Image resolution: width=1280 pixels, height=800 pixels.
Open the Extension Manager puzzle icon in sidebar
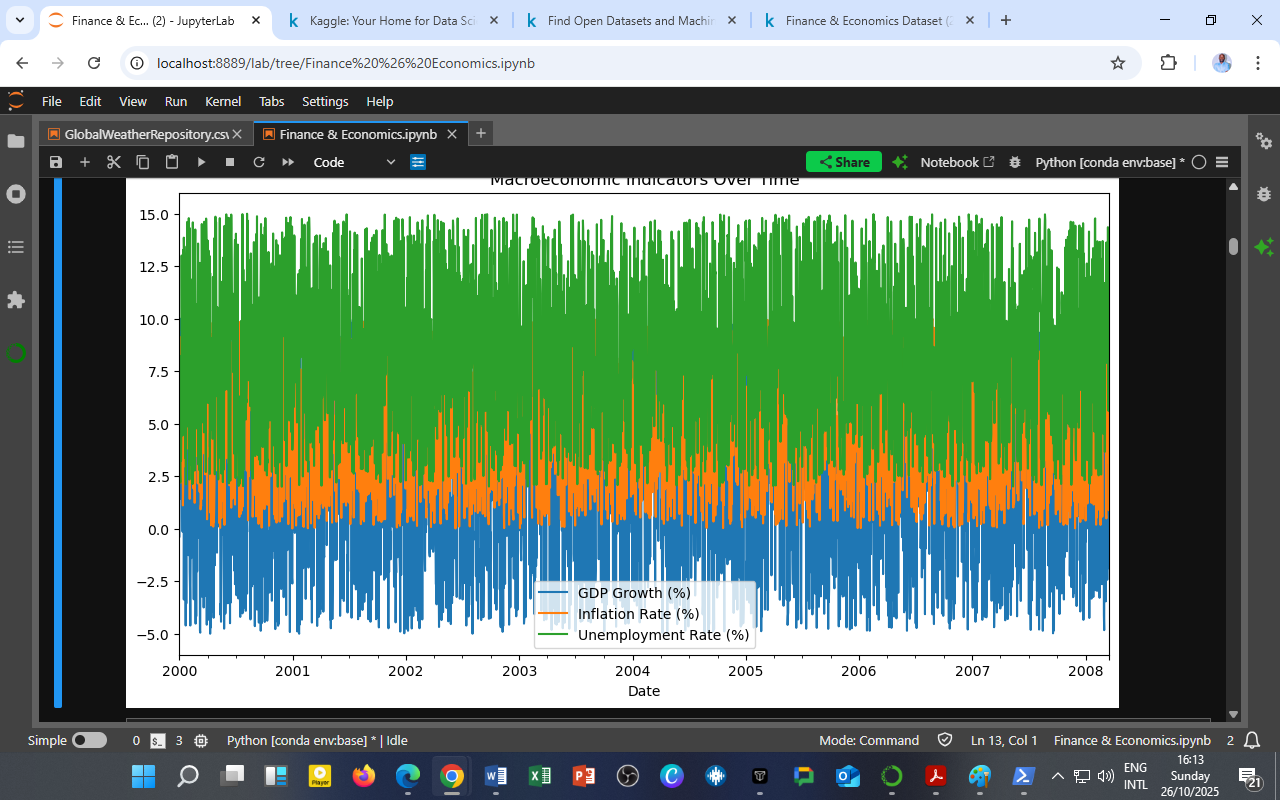coord(16,300)
